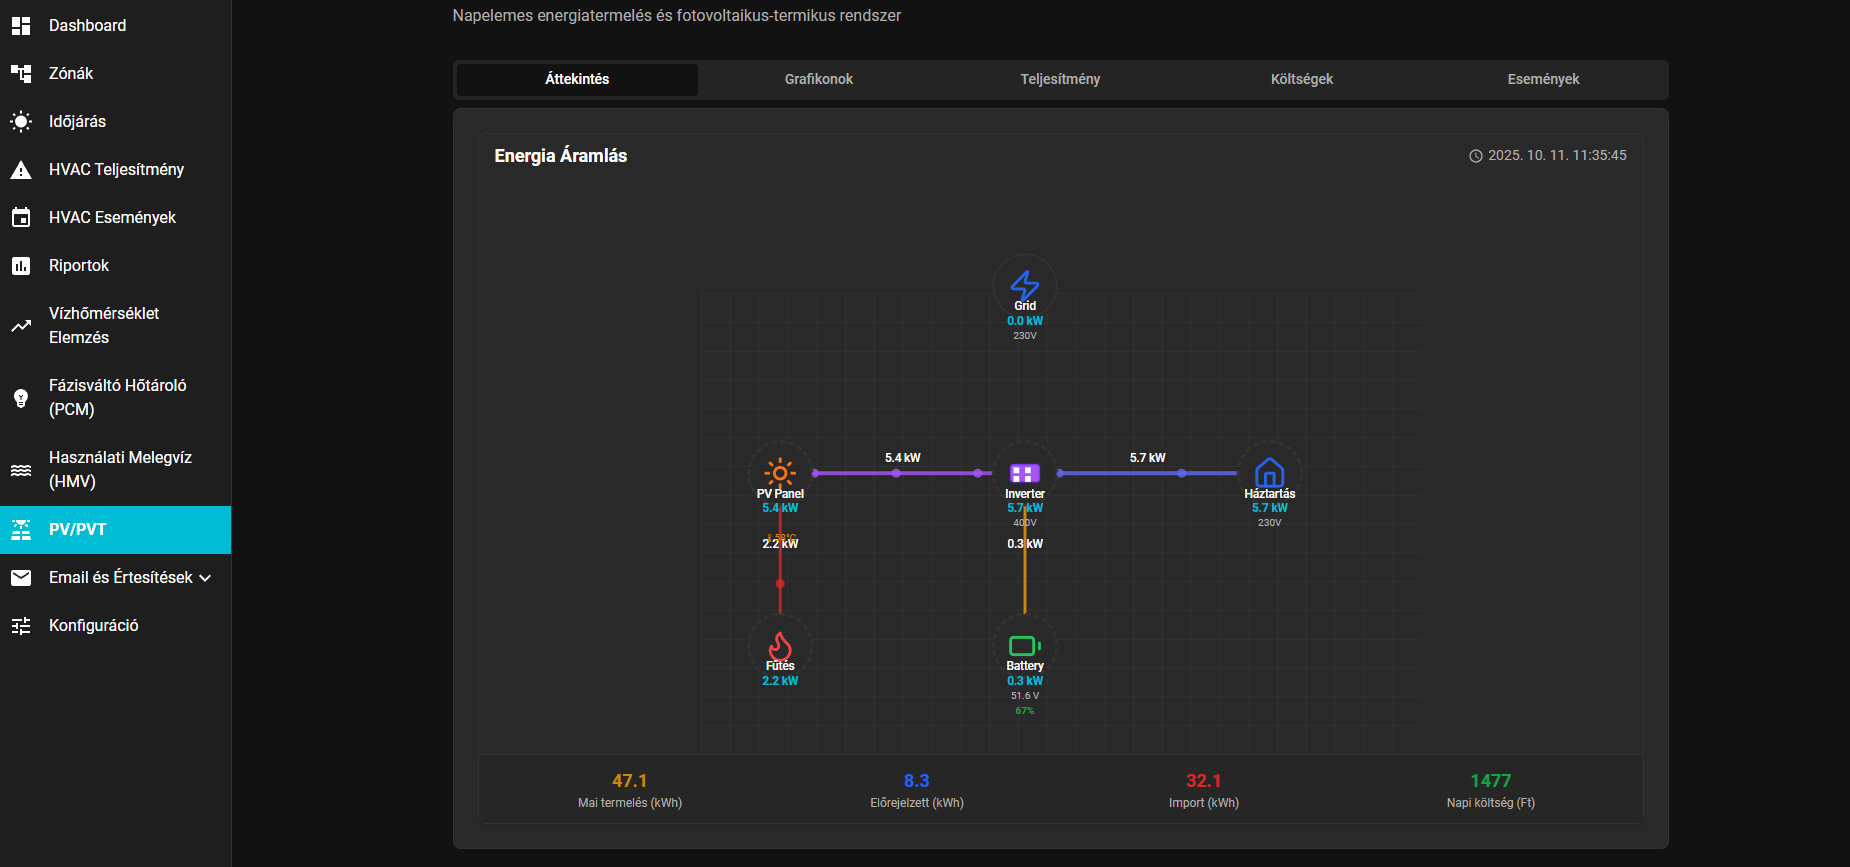Open the Teljesítmény tab
Image resolution: width=1850 pixels, height=867 pixels.
tap(1060, 79)
